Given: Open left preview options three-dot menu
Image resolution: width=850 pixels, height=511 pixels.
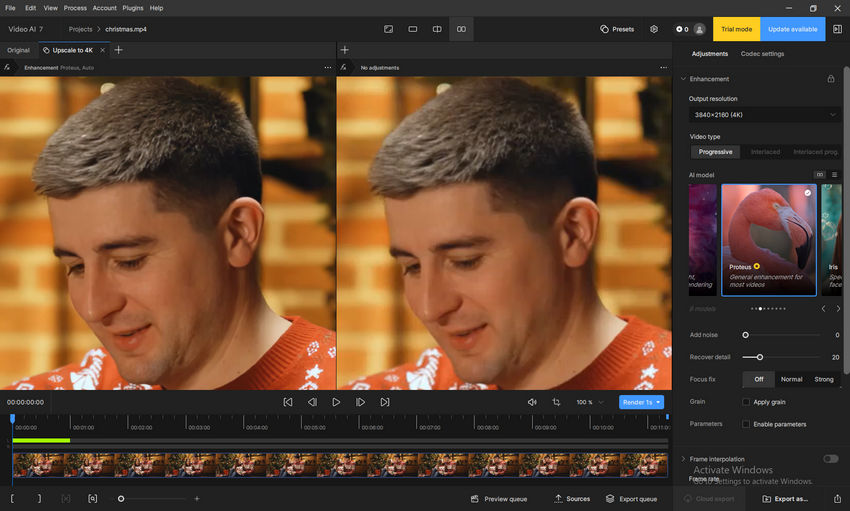Looking at the screenshot, I should (327, 68).
